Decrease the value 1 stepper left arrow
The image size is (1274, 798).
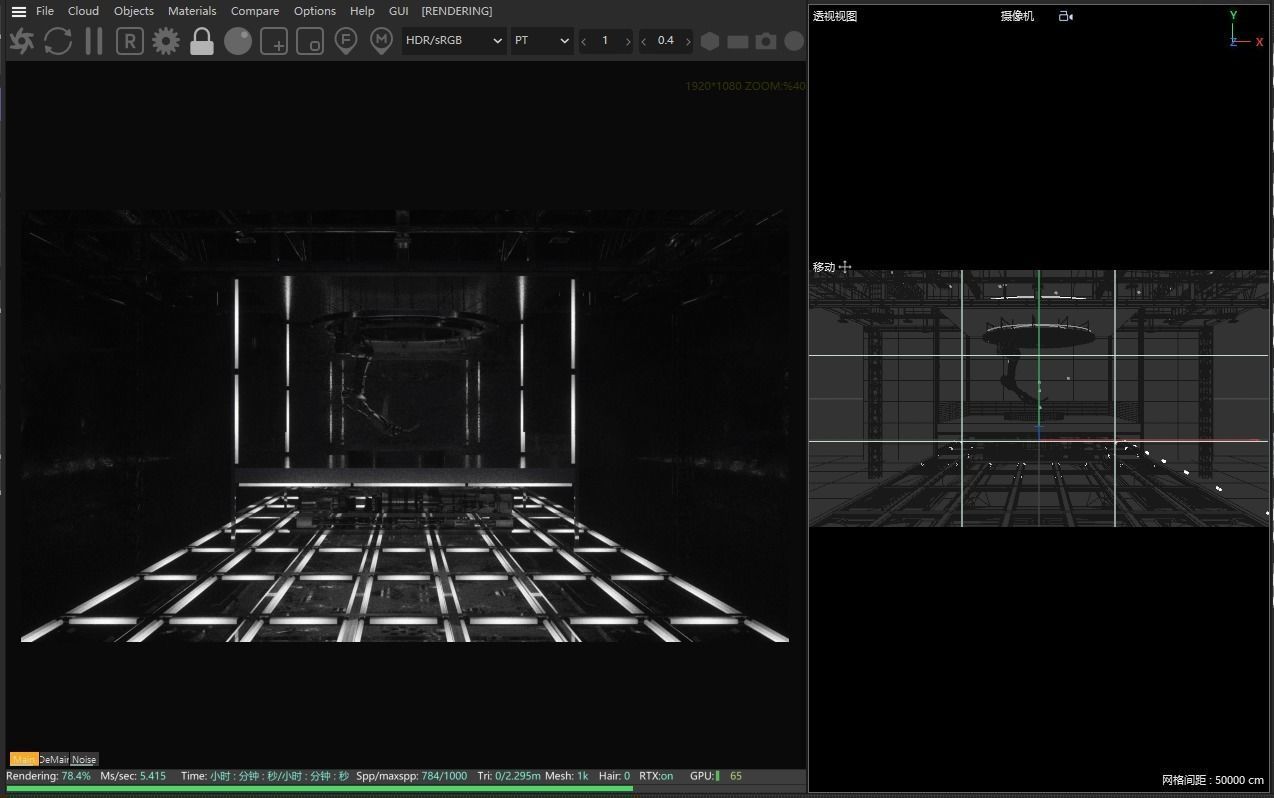(584, 41)
